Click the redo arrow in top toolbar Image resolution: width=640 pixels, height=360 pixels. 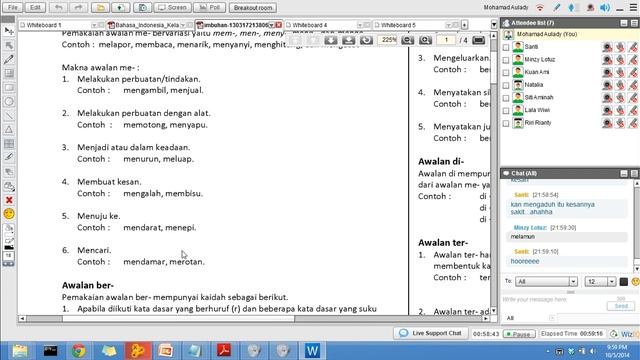coord(78,7)
